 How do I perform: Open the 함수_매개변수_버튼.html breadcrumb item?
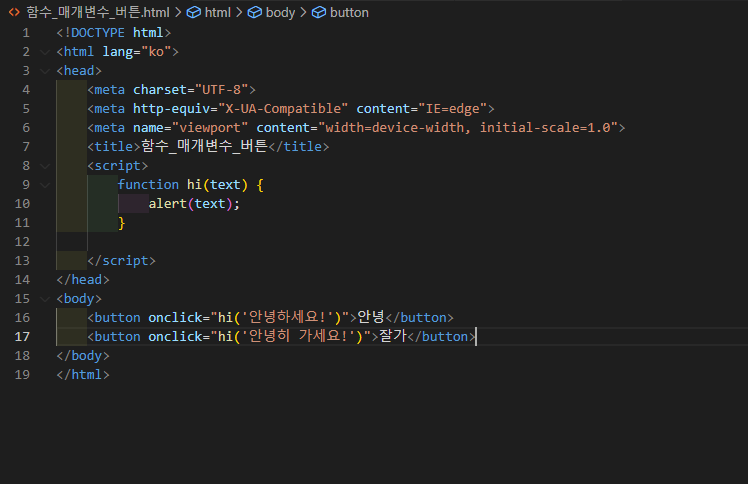98,12
